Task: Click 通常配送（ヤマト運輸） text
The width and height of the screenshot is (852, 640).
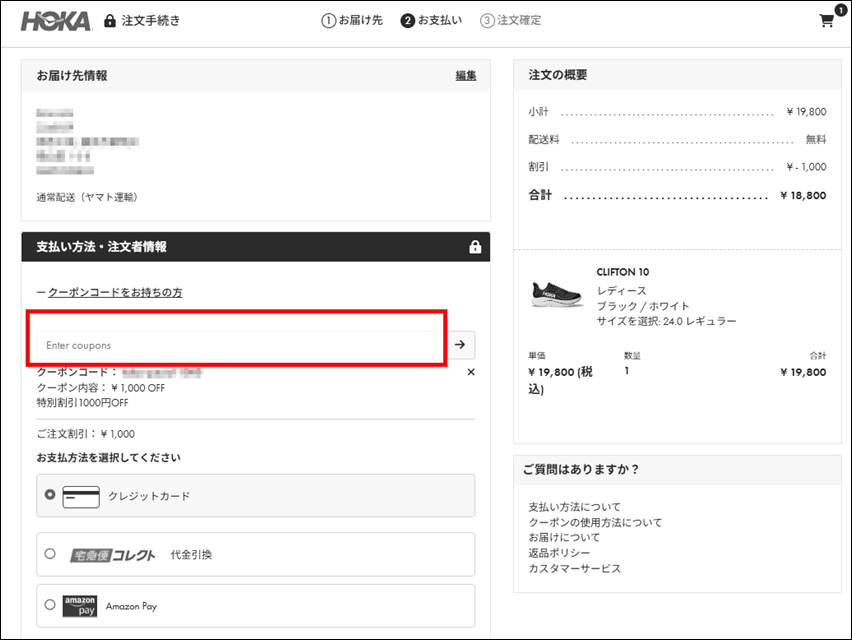Action: point(87,197)
